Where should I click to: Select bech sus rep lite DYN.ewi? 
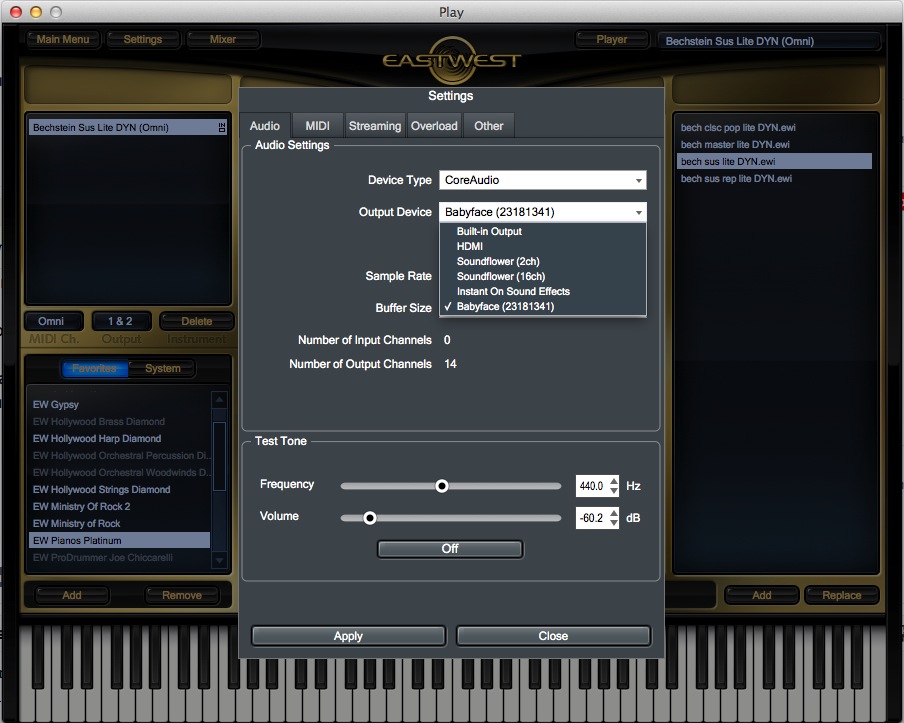[774, 178]
